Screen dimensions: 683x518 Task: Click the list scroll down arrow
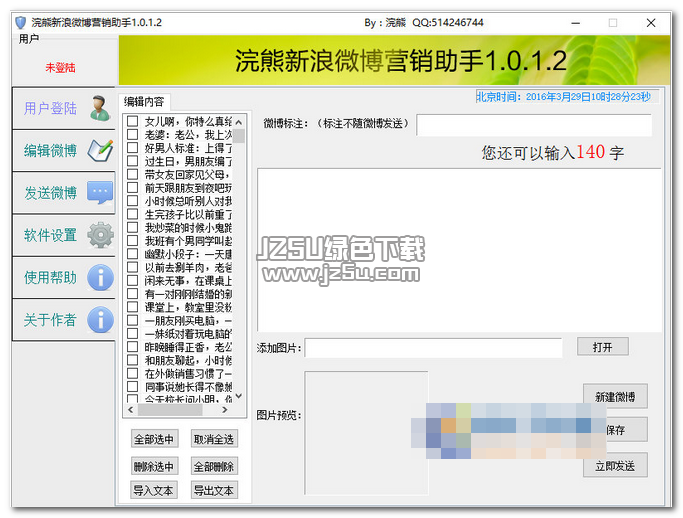click(238, 396)
